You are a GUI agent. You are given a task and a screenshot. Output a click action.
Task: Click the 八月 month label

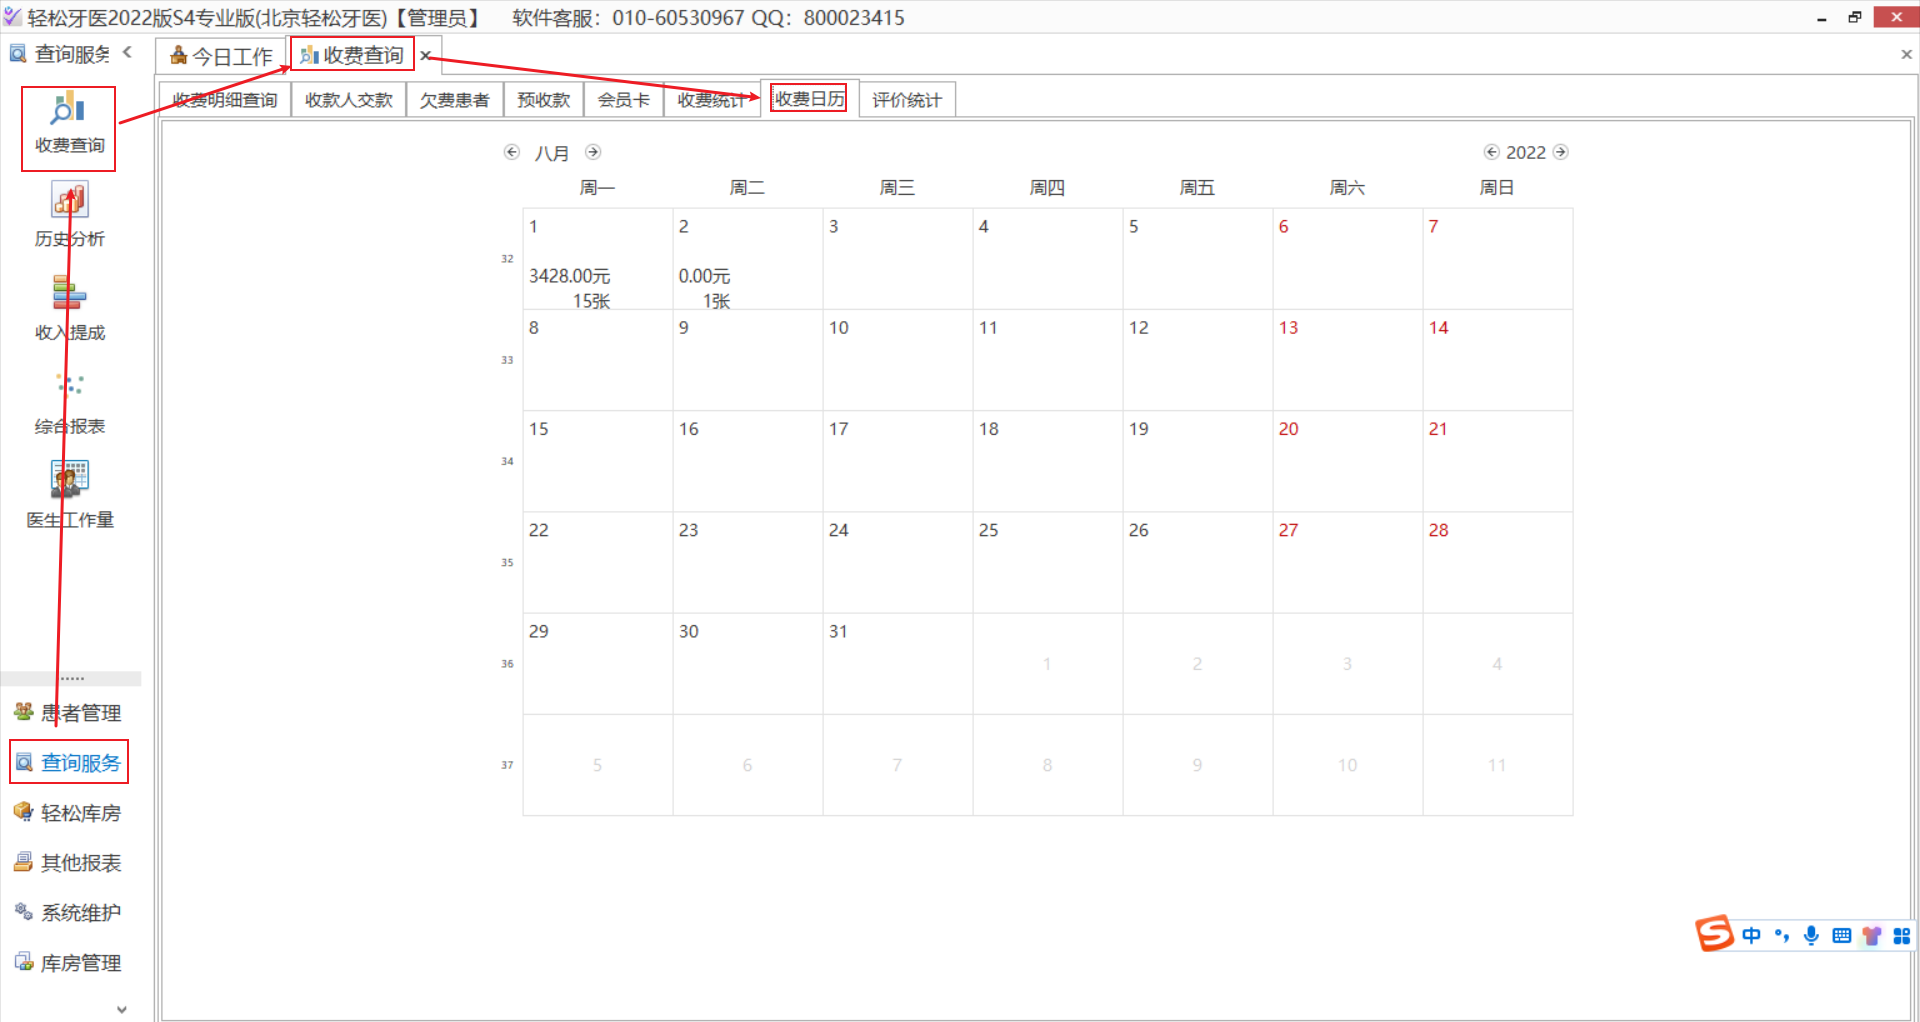coord(552,153)
